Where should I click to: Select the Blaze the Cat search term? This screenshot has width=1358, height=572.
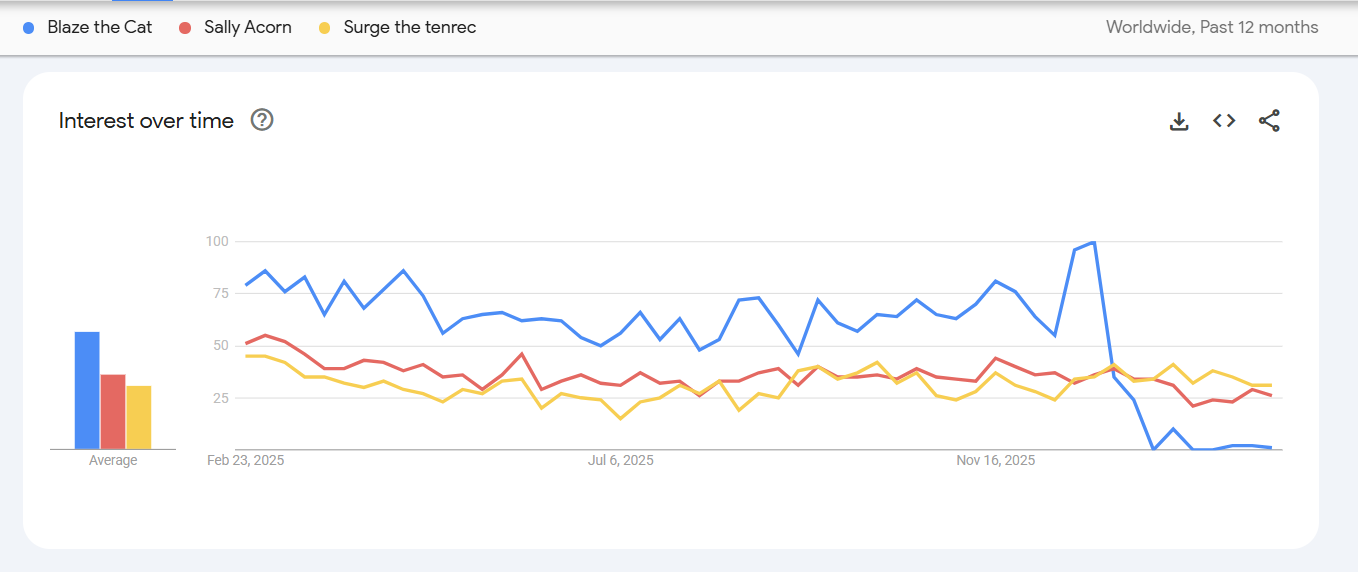point(100,28)
